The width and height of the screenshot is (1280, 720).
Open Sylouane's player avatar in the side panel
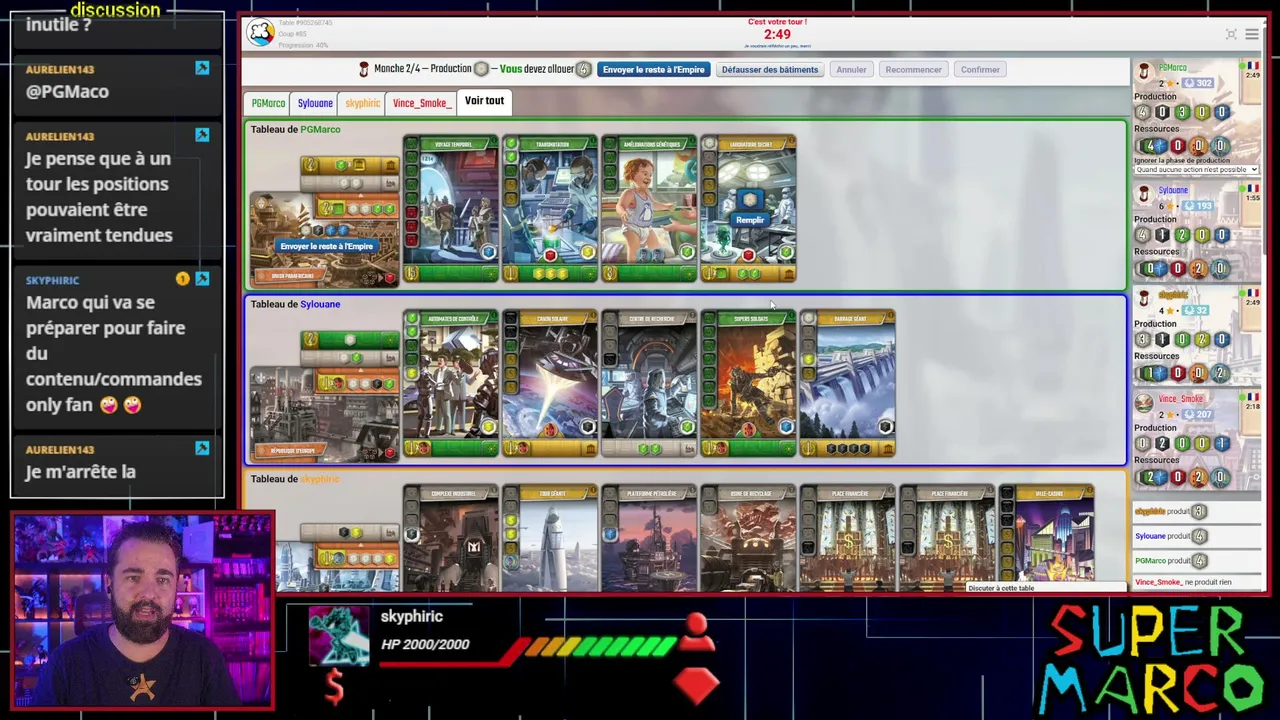click(1144, 194)
